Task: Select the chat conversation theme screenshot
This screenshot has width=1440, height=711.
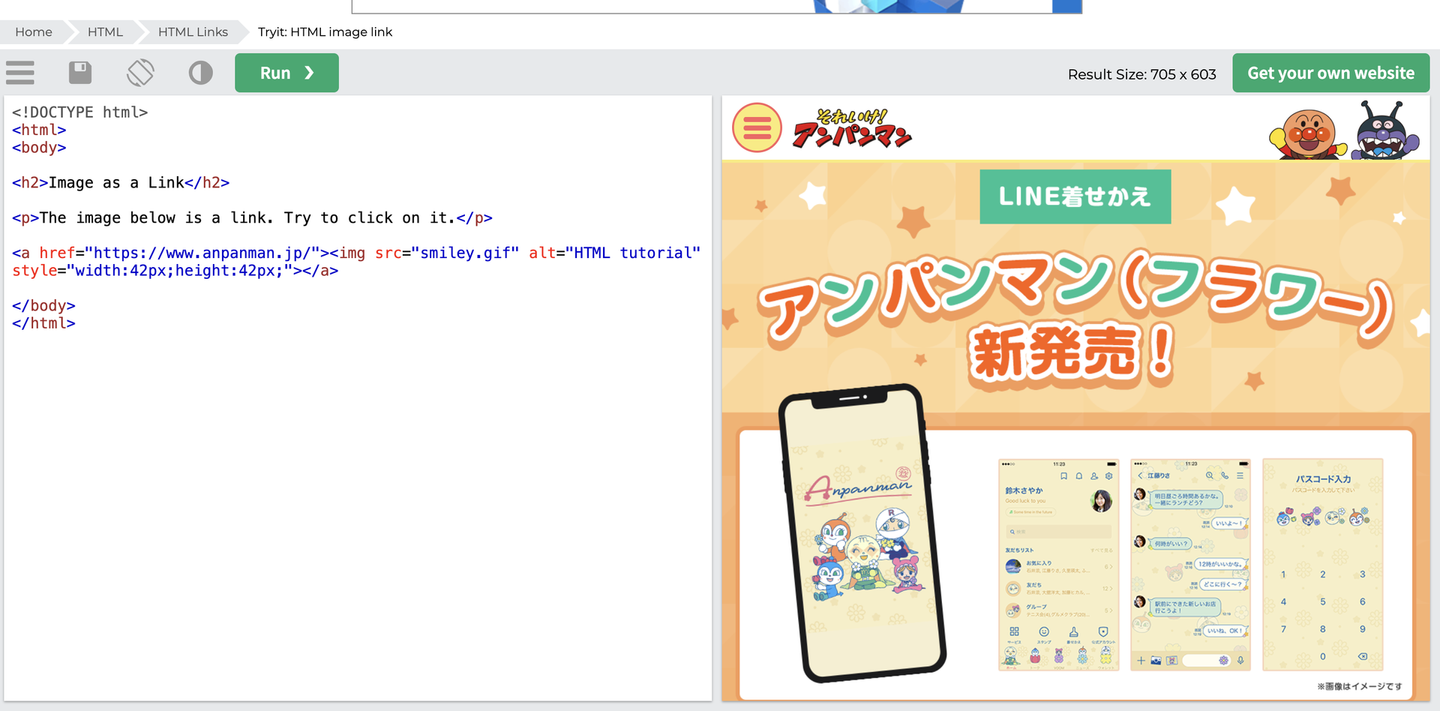Action: (x=1190, y=564)
